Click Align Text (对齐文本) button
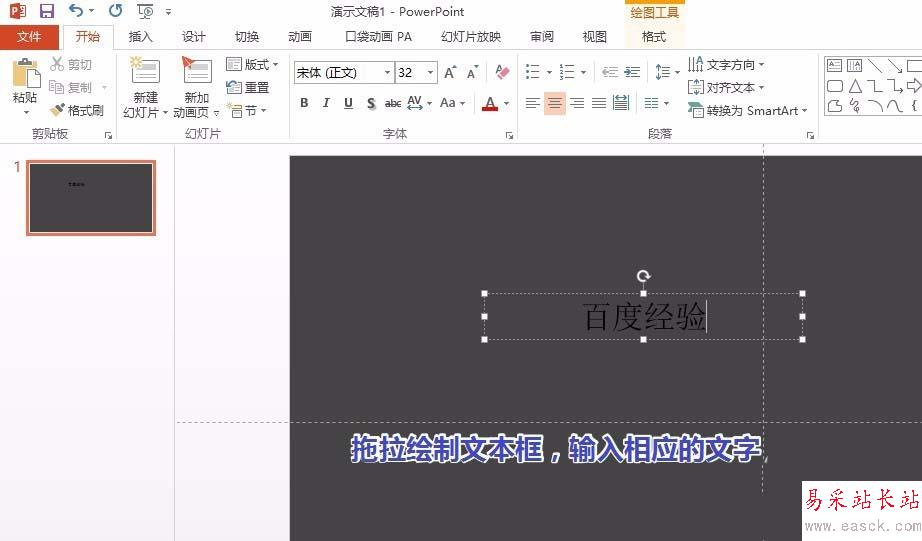This screenshot has height=541, width=922. [726, 88]
